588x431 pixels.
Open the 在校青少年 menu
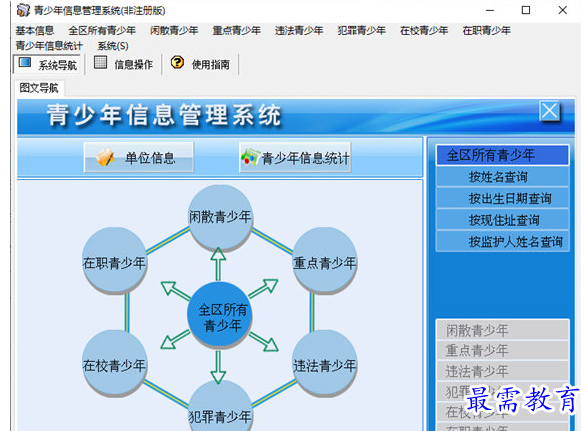click(424, 30)
